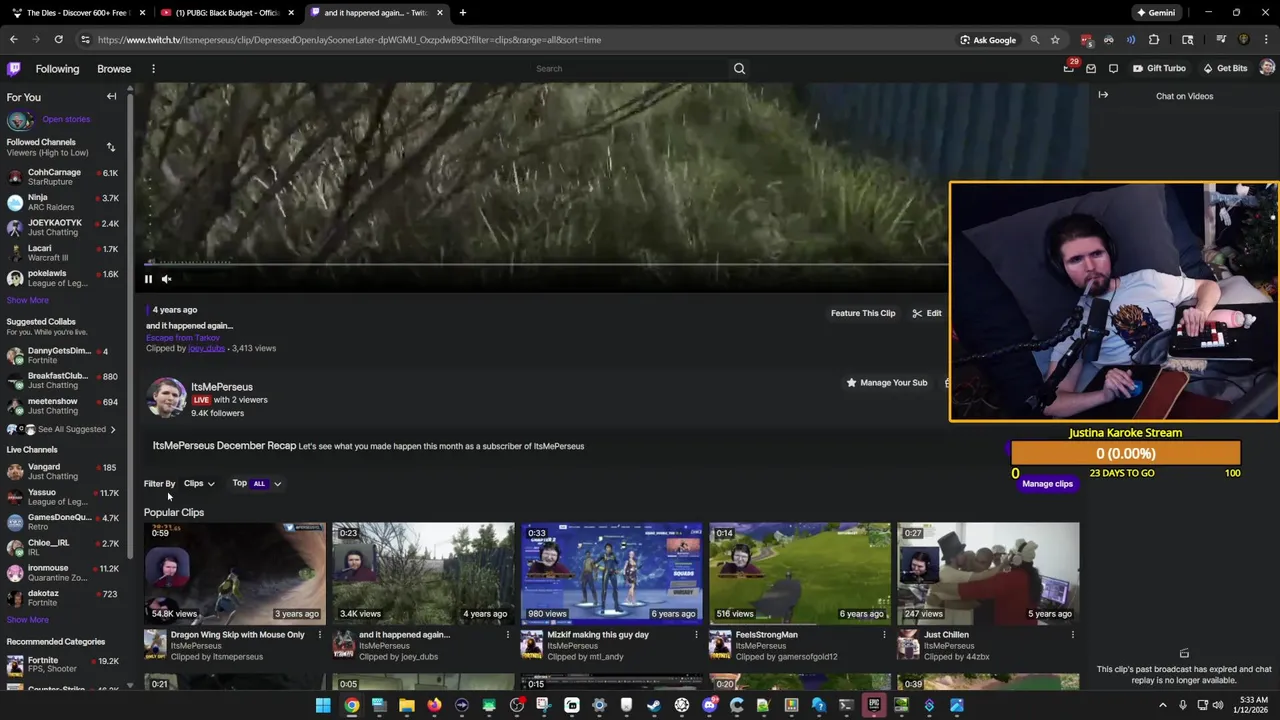1280x720 pixels.
Task: Click Open stories link
Action: 66,119
